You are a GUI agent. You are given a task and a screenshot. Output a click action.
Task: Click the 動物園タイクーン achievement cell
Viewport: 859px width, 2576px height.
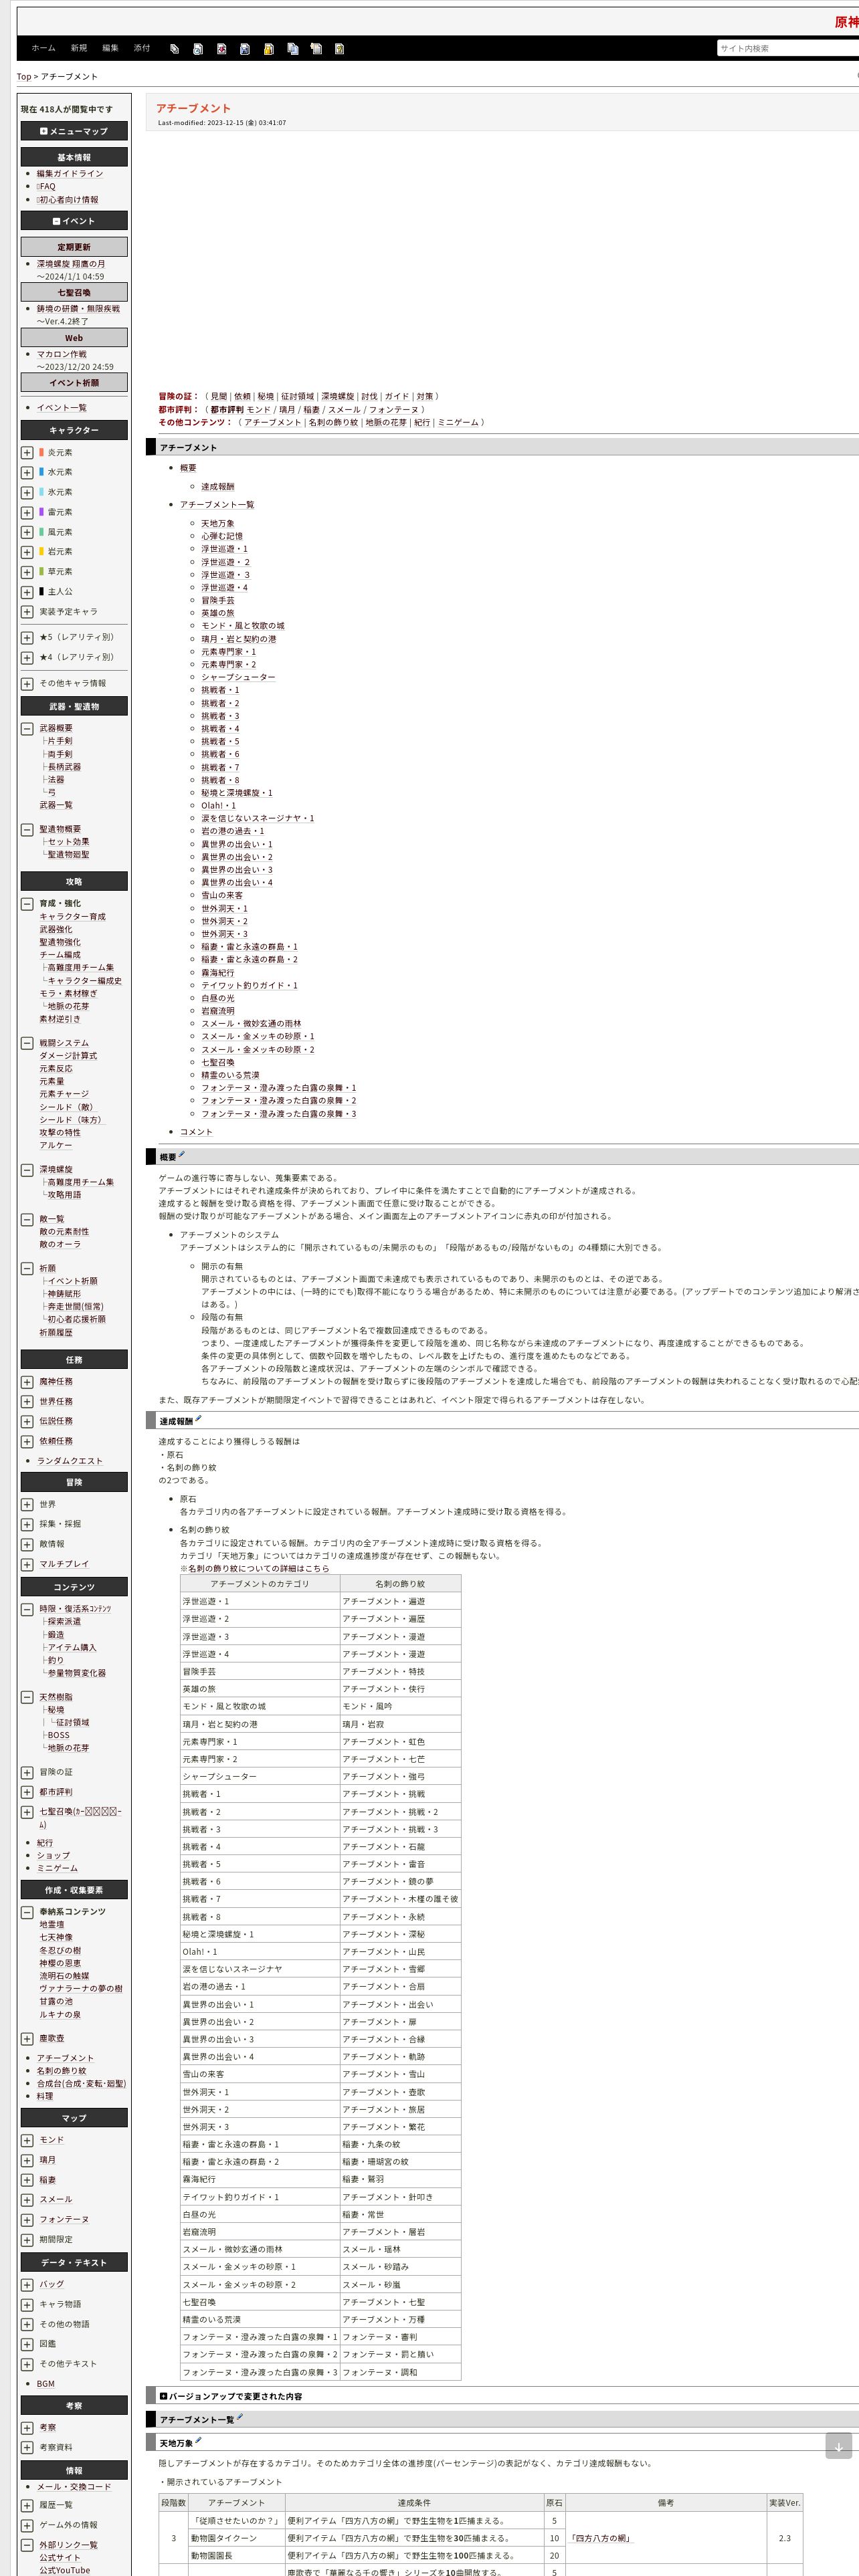click(x=236, y=2538)
